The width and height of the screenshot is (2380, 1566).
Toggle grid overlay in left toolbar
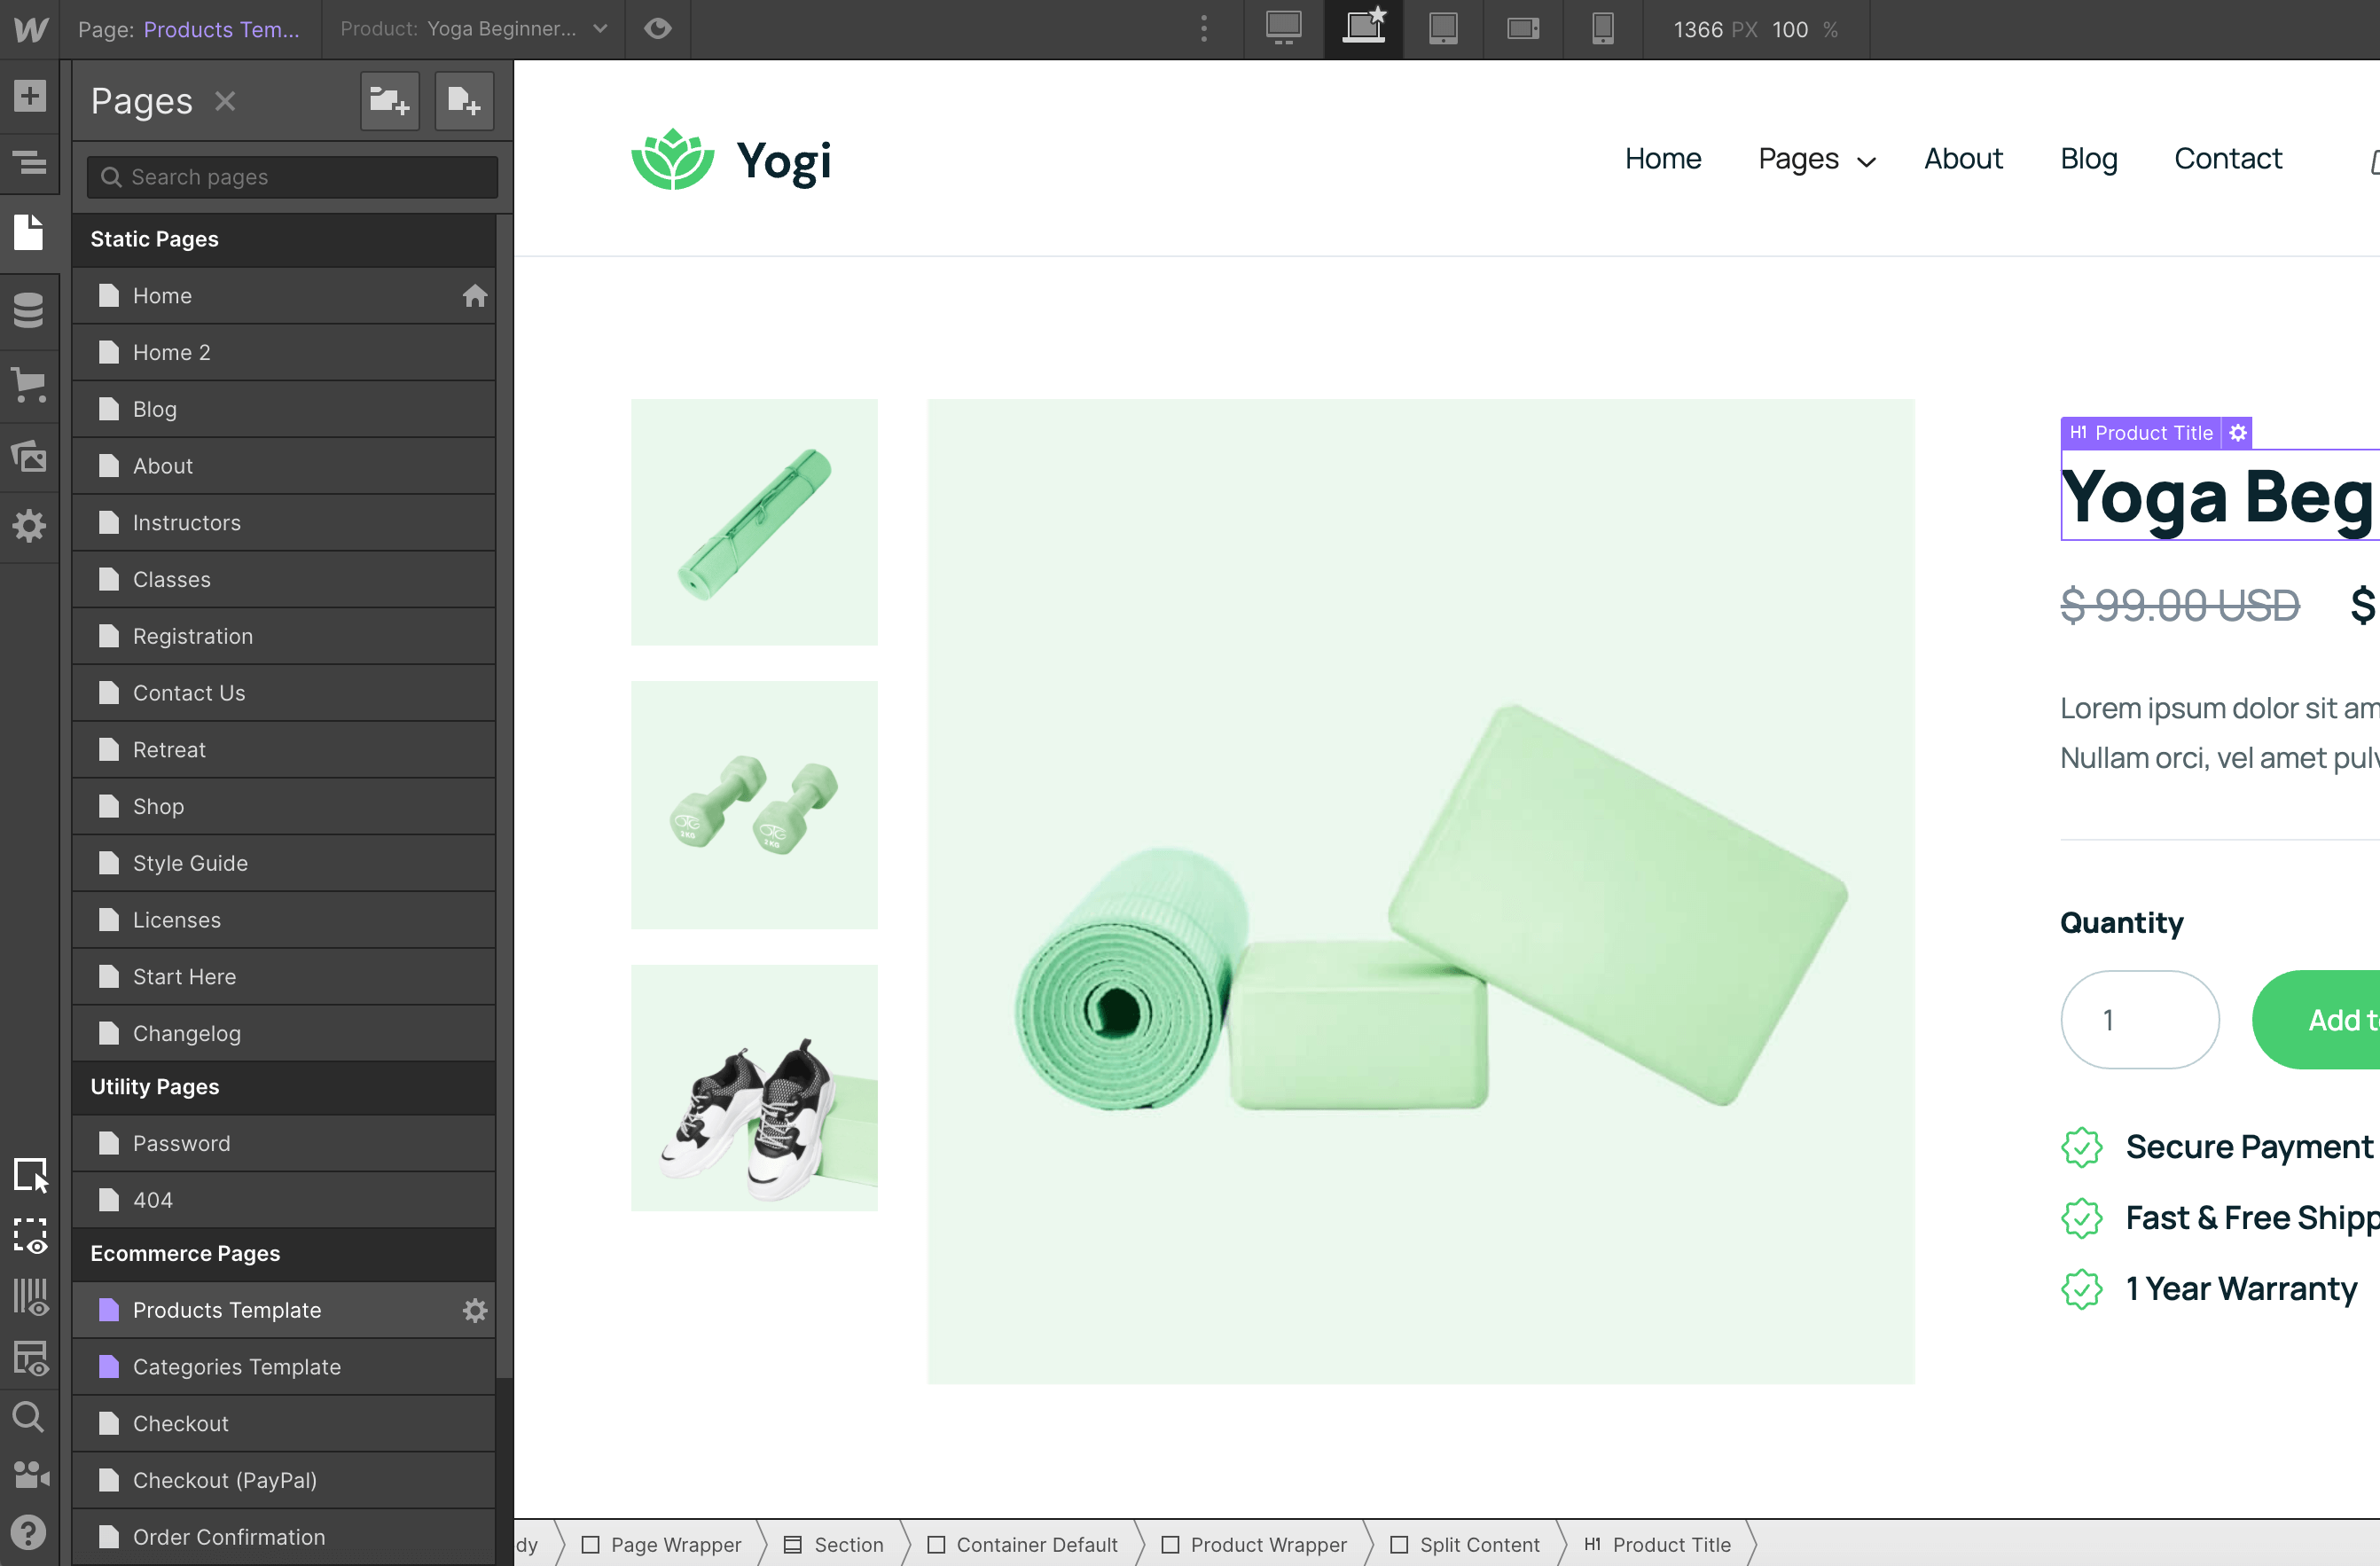point(30,1297)
